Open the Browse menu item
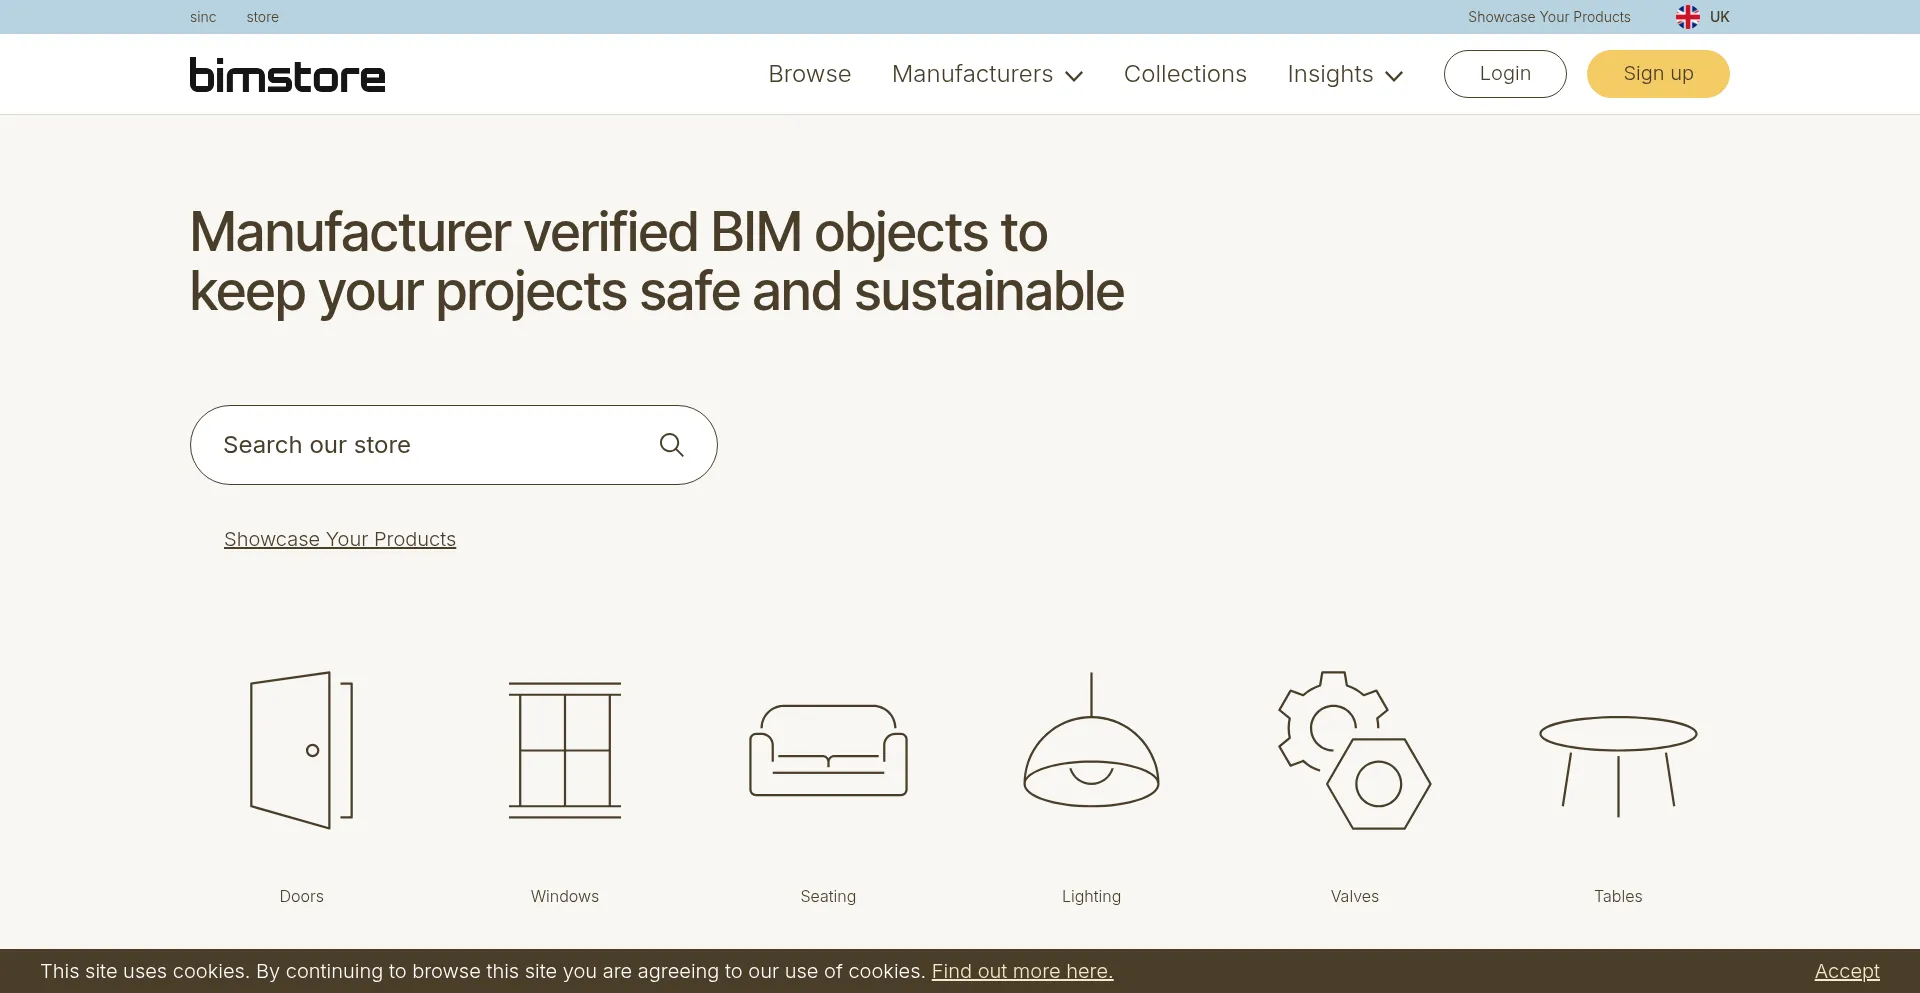Image resolution: width=1920 pixels, height=993 pixels. coord(809,74)
